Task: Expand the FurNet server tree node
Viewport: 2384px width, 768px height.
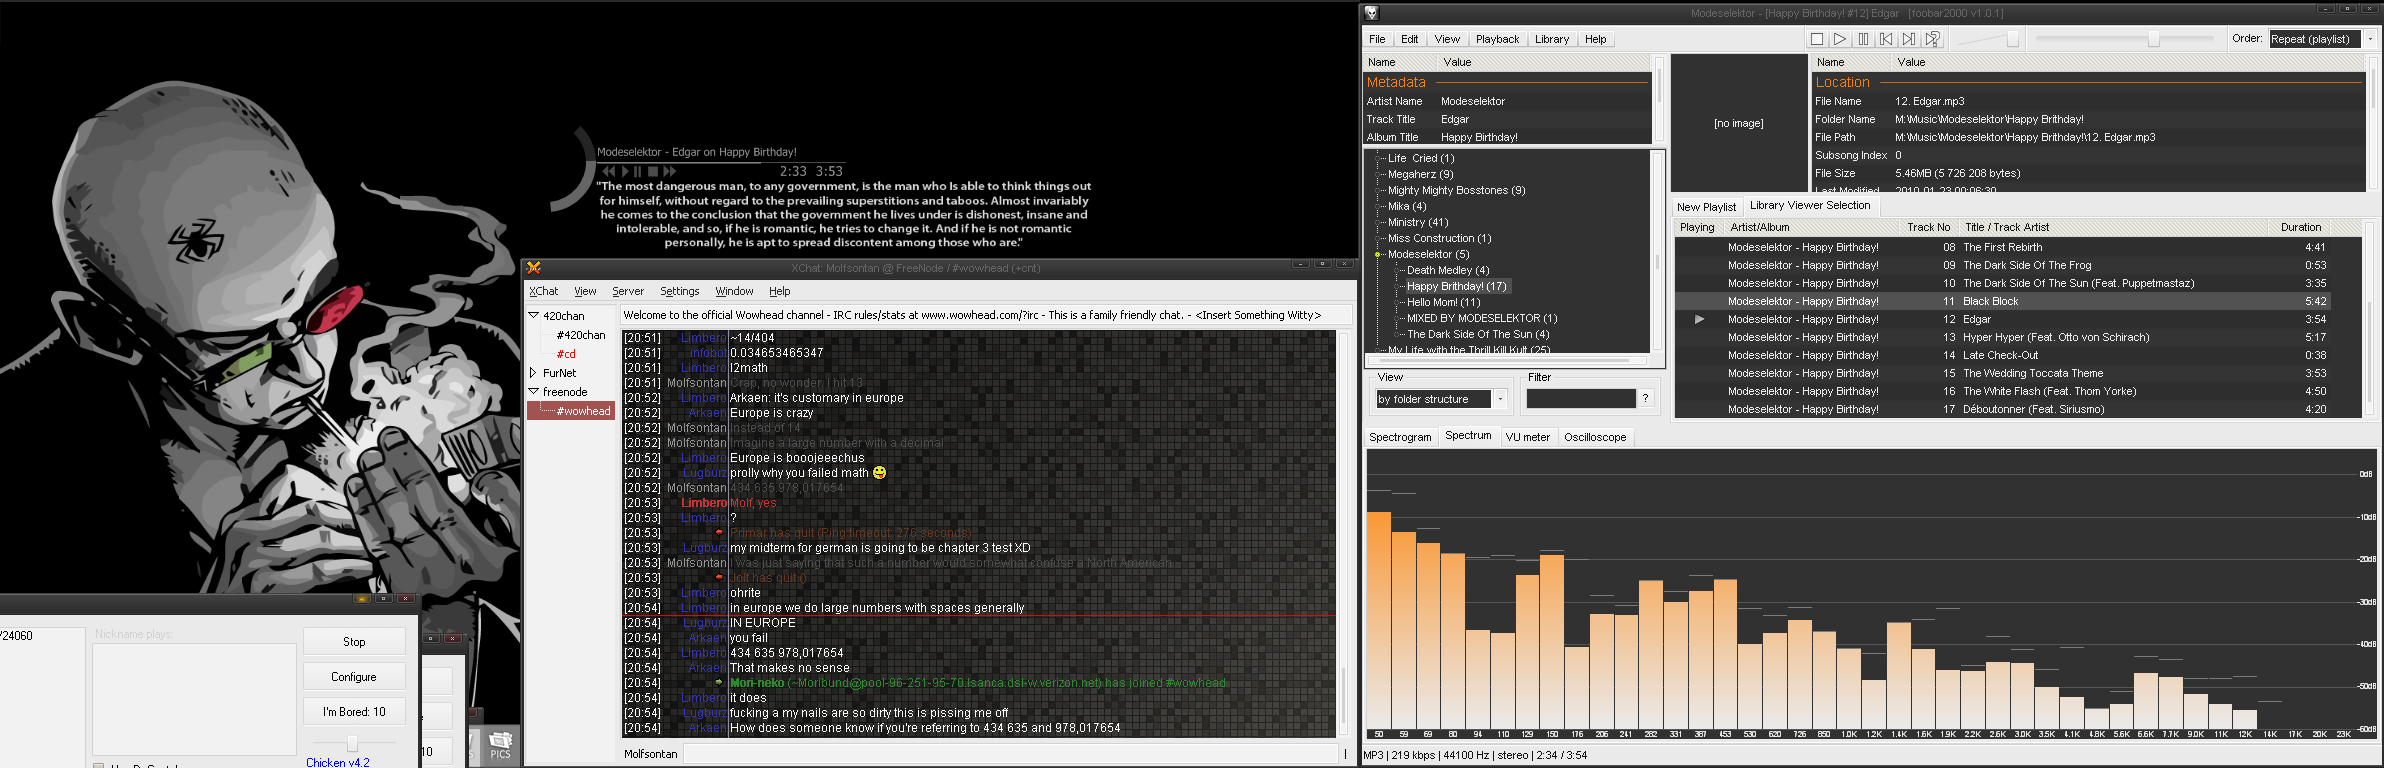Action: (x=534, y=373)
